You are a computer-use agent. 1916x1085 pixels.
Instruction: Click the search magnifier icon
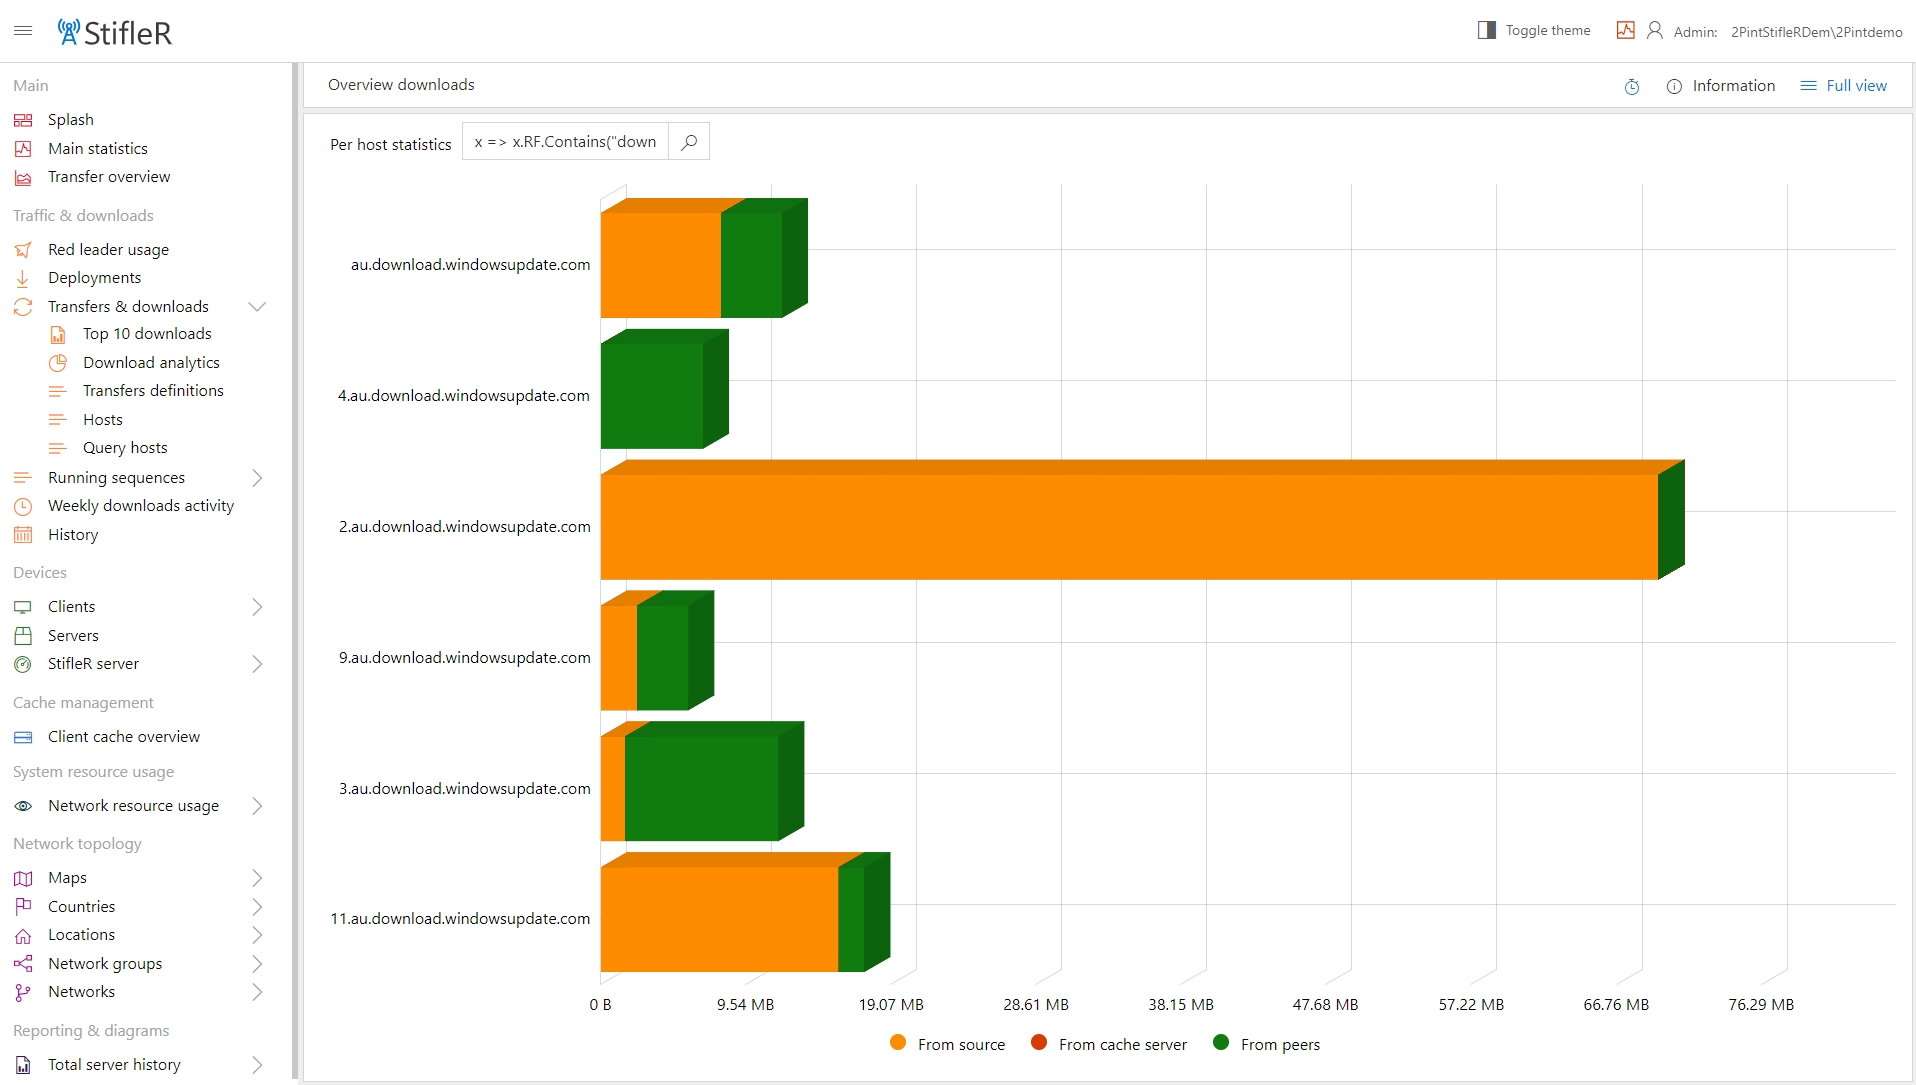click(x=689, y=142)
